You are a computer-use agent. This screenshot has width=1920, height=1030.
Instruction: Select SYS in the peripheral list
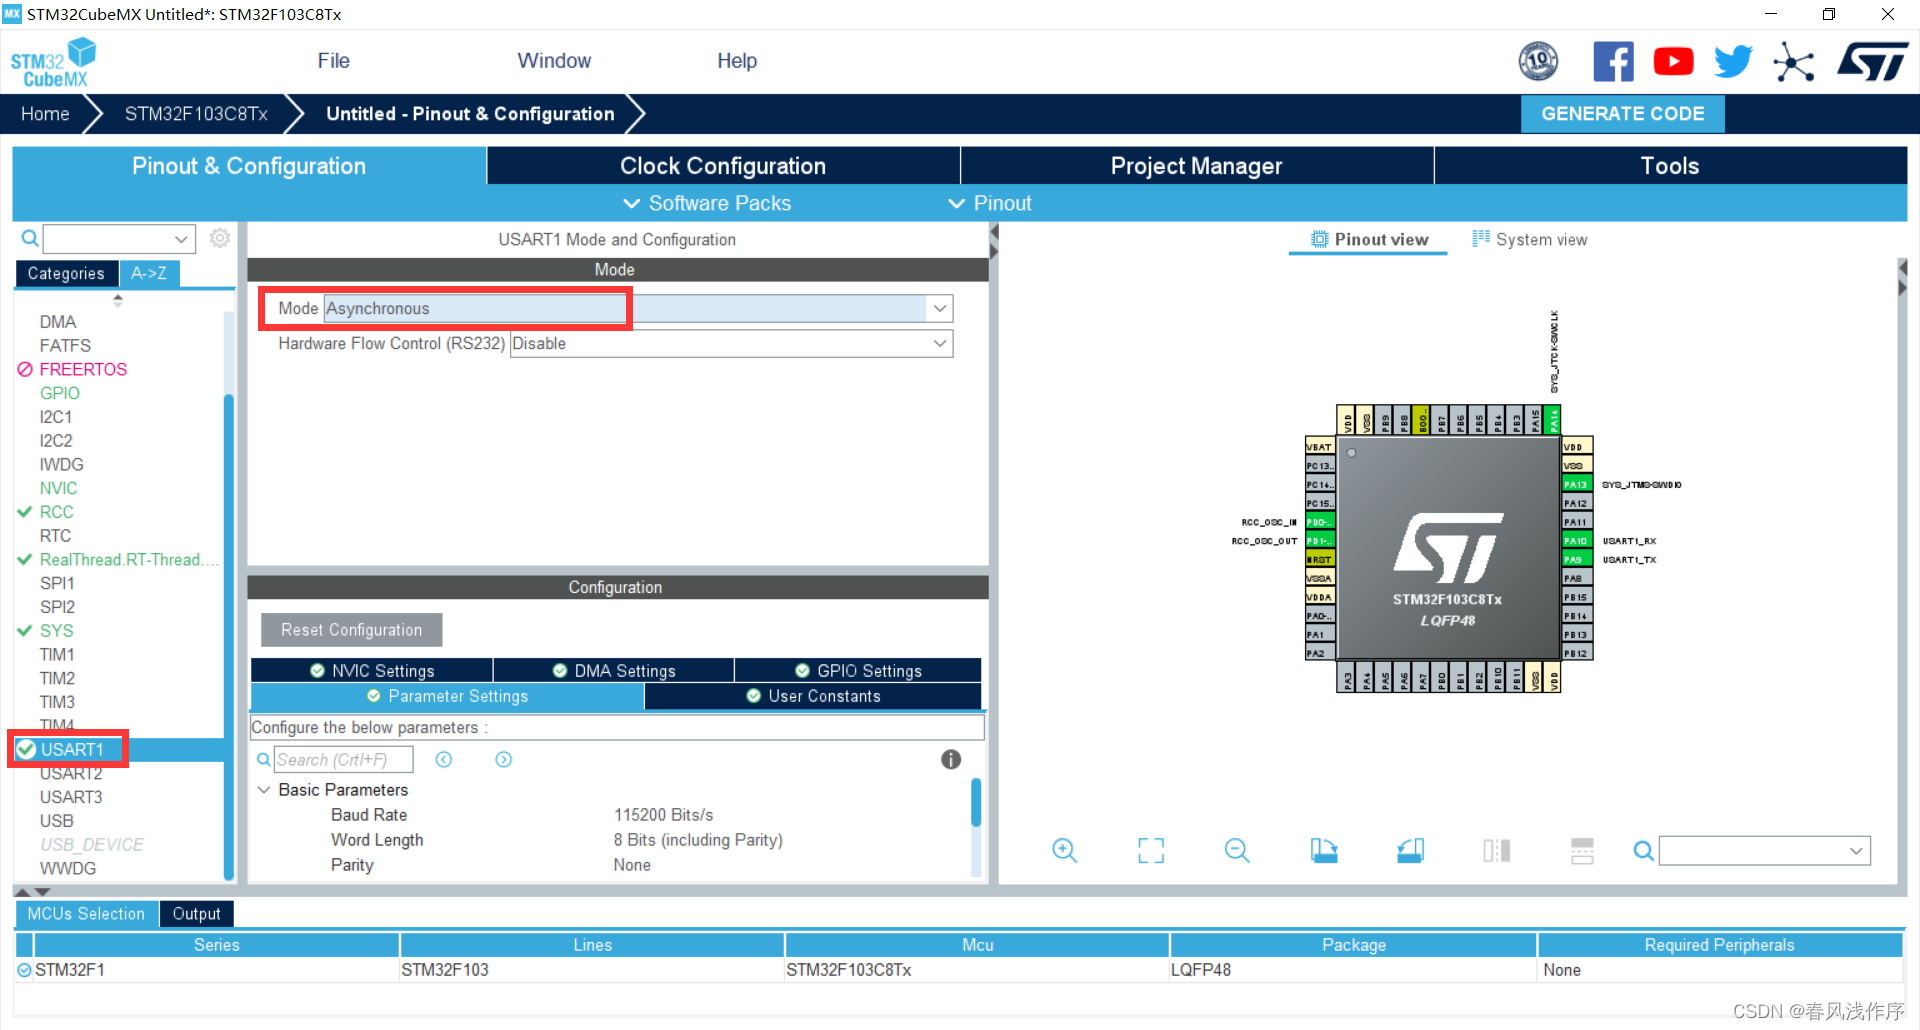click(56, 631)
